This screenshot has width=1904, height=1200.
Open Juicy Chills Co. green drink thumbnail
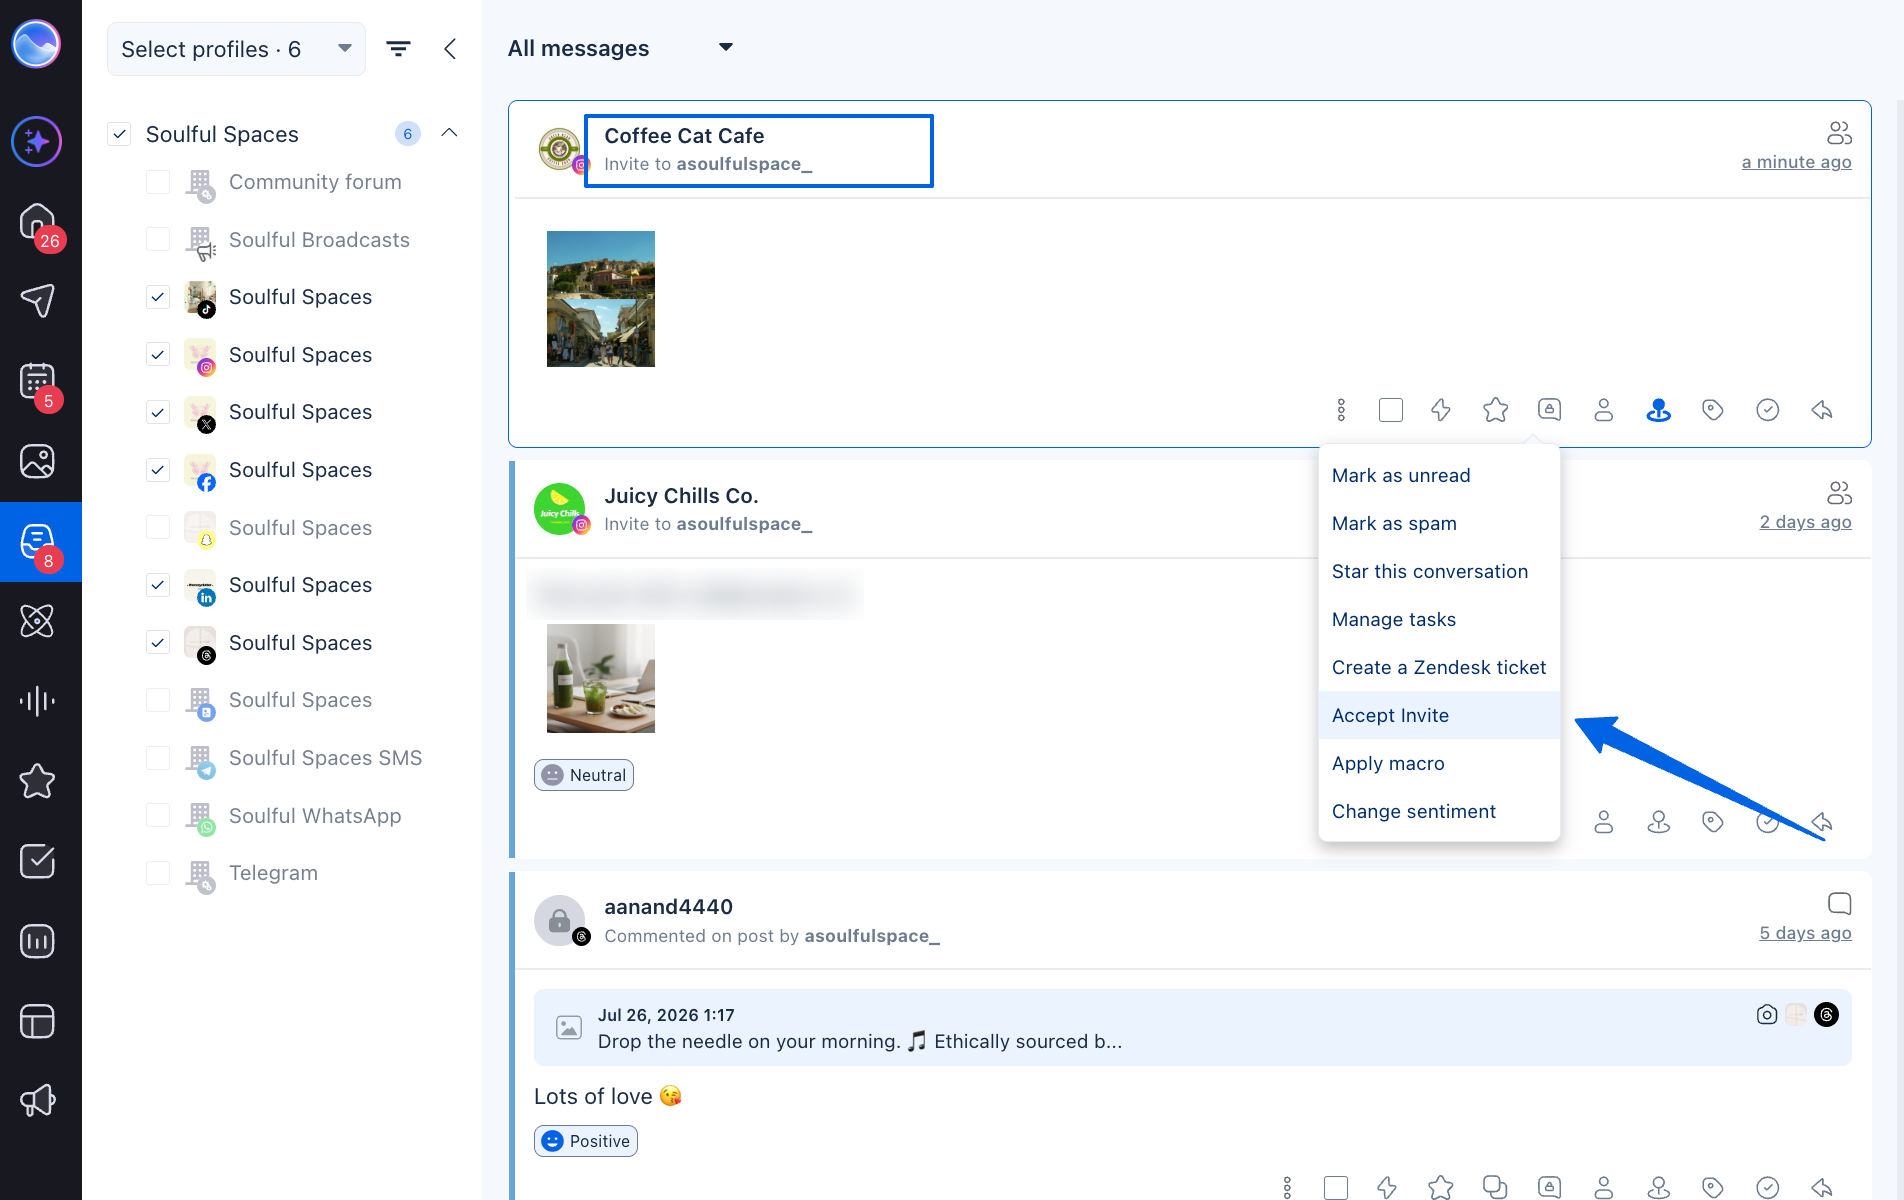coord(601,679)
